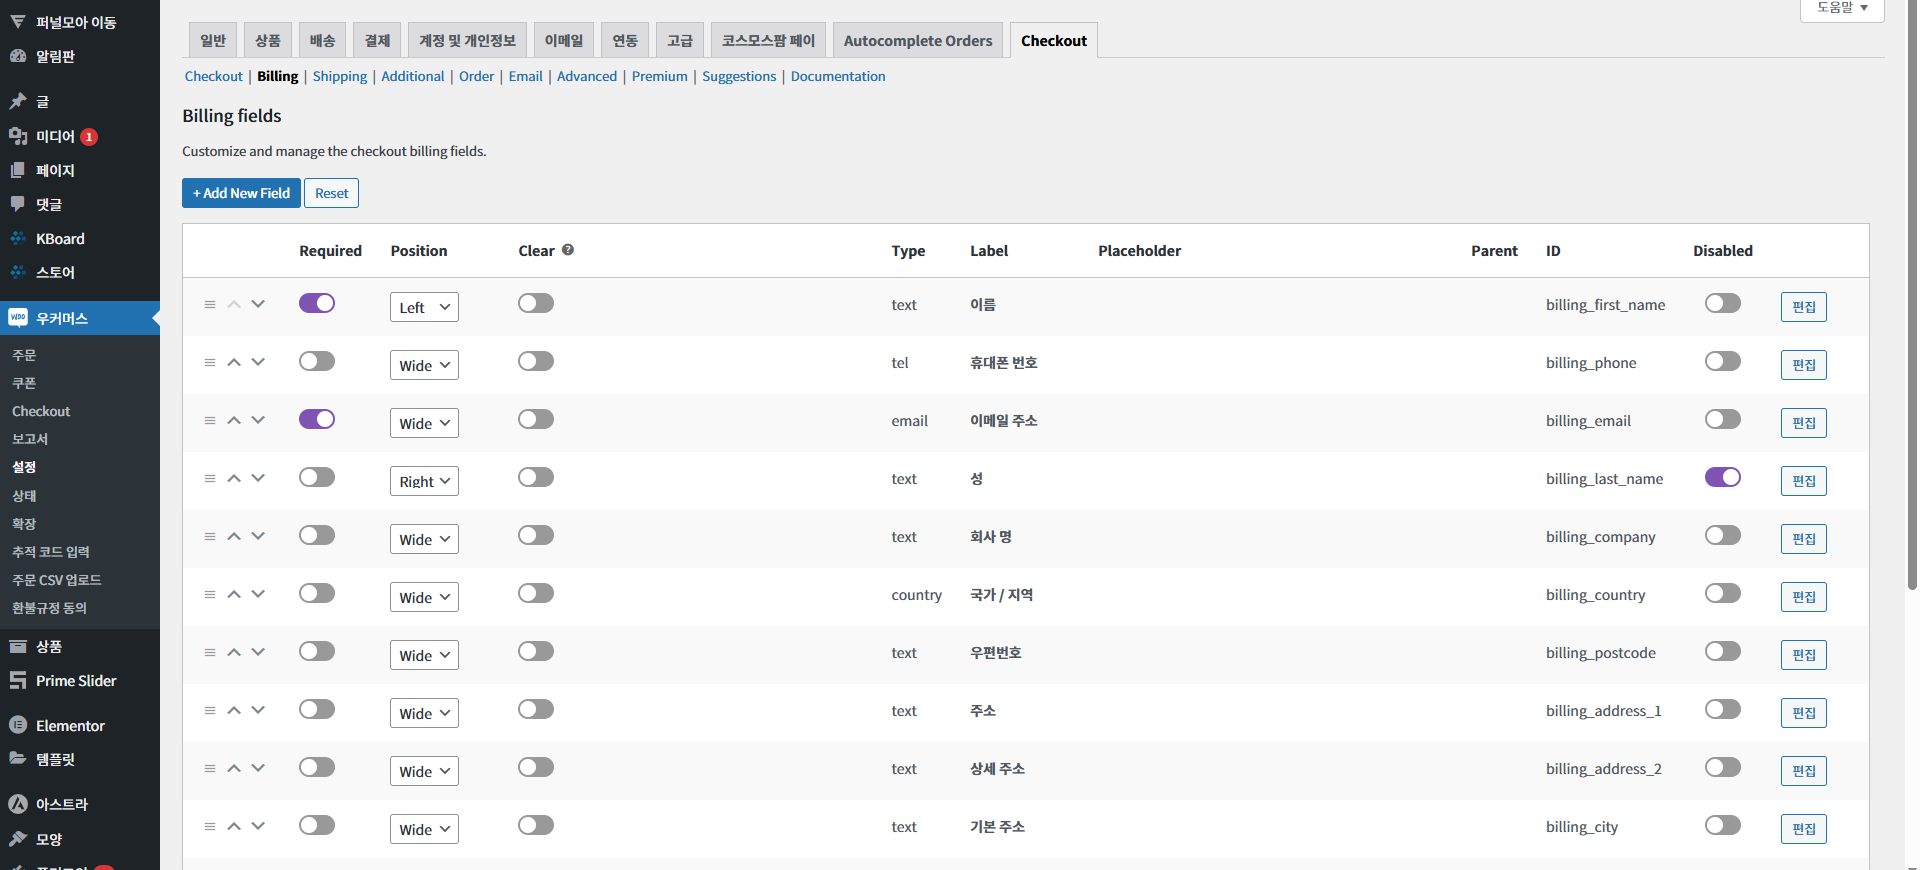Toggle Required switch for billing_country
1920x870 pixels.
317,593
